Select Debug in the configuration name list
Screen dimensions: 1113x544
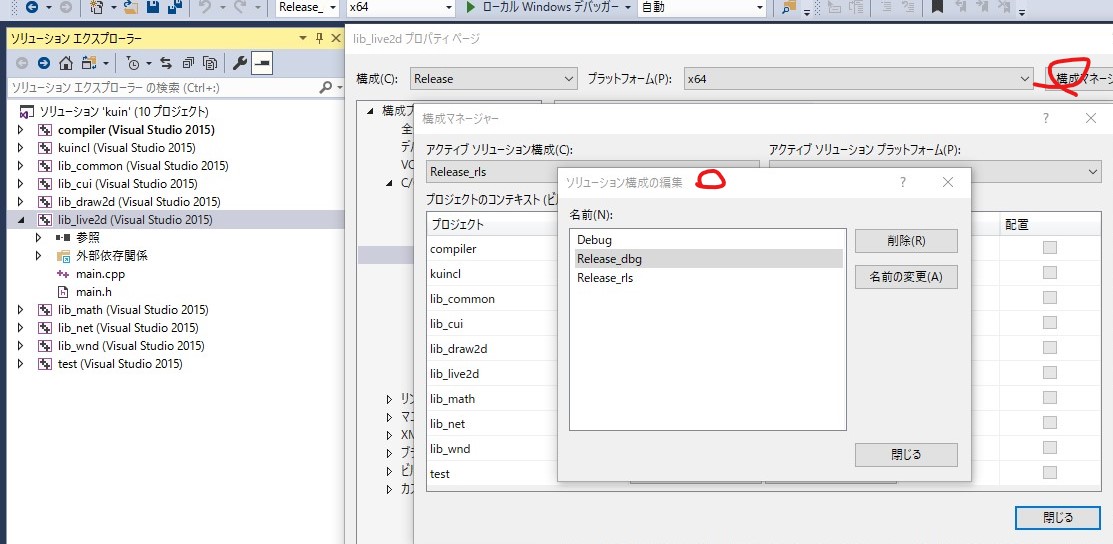click(594, 240)
